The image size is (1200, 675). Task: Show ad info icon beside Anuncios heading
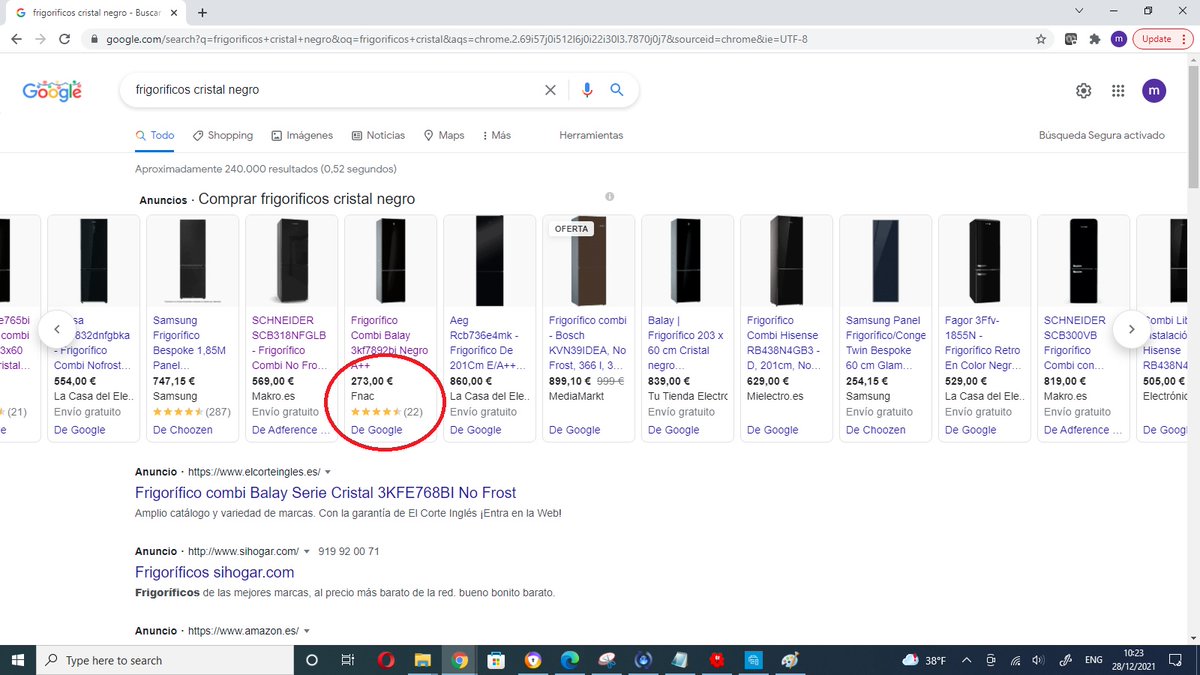(609, 196)
